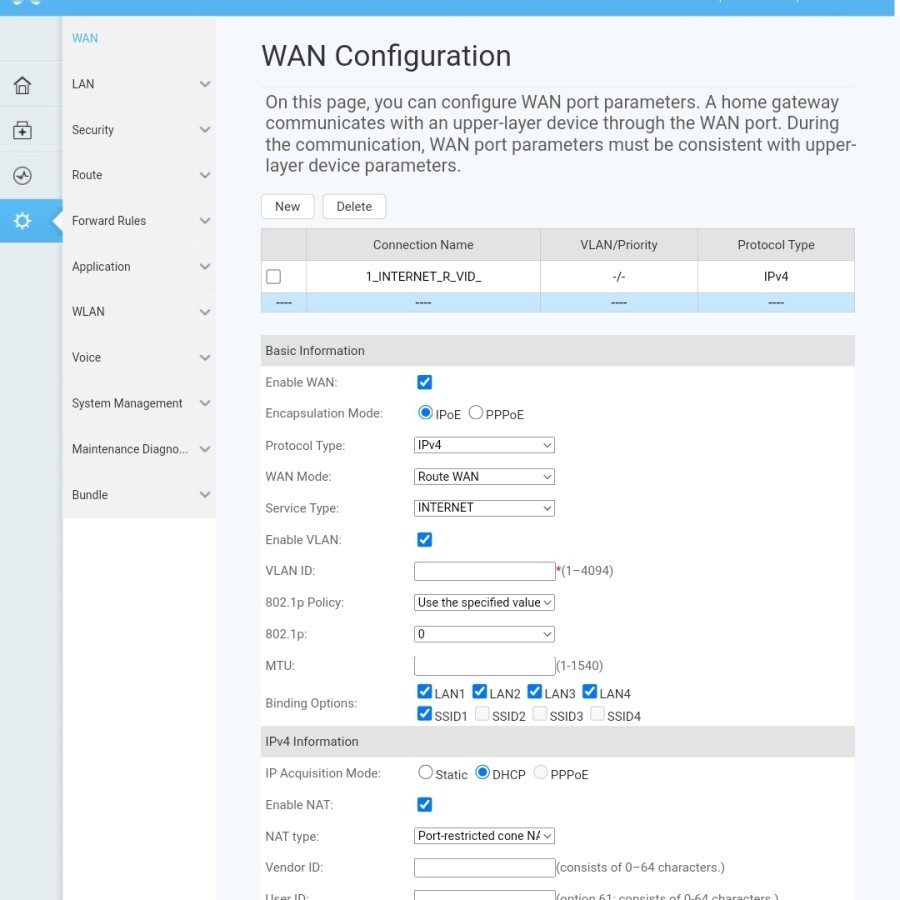This screenshot has width=900, height=900.
Task: Open the NAT type dropdown
Action: pos(484,836)
